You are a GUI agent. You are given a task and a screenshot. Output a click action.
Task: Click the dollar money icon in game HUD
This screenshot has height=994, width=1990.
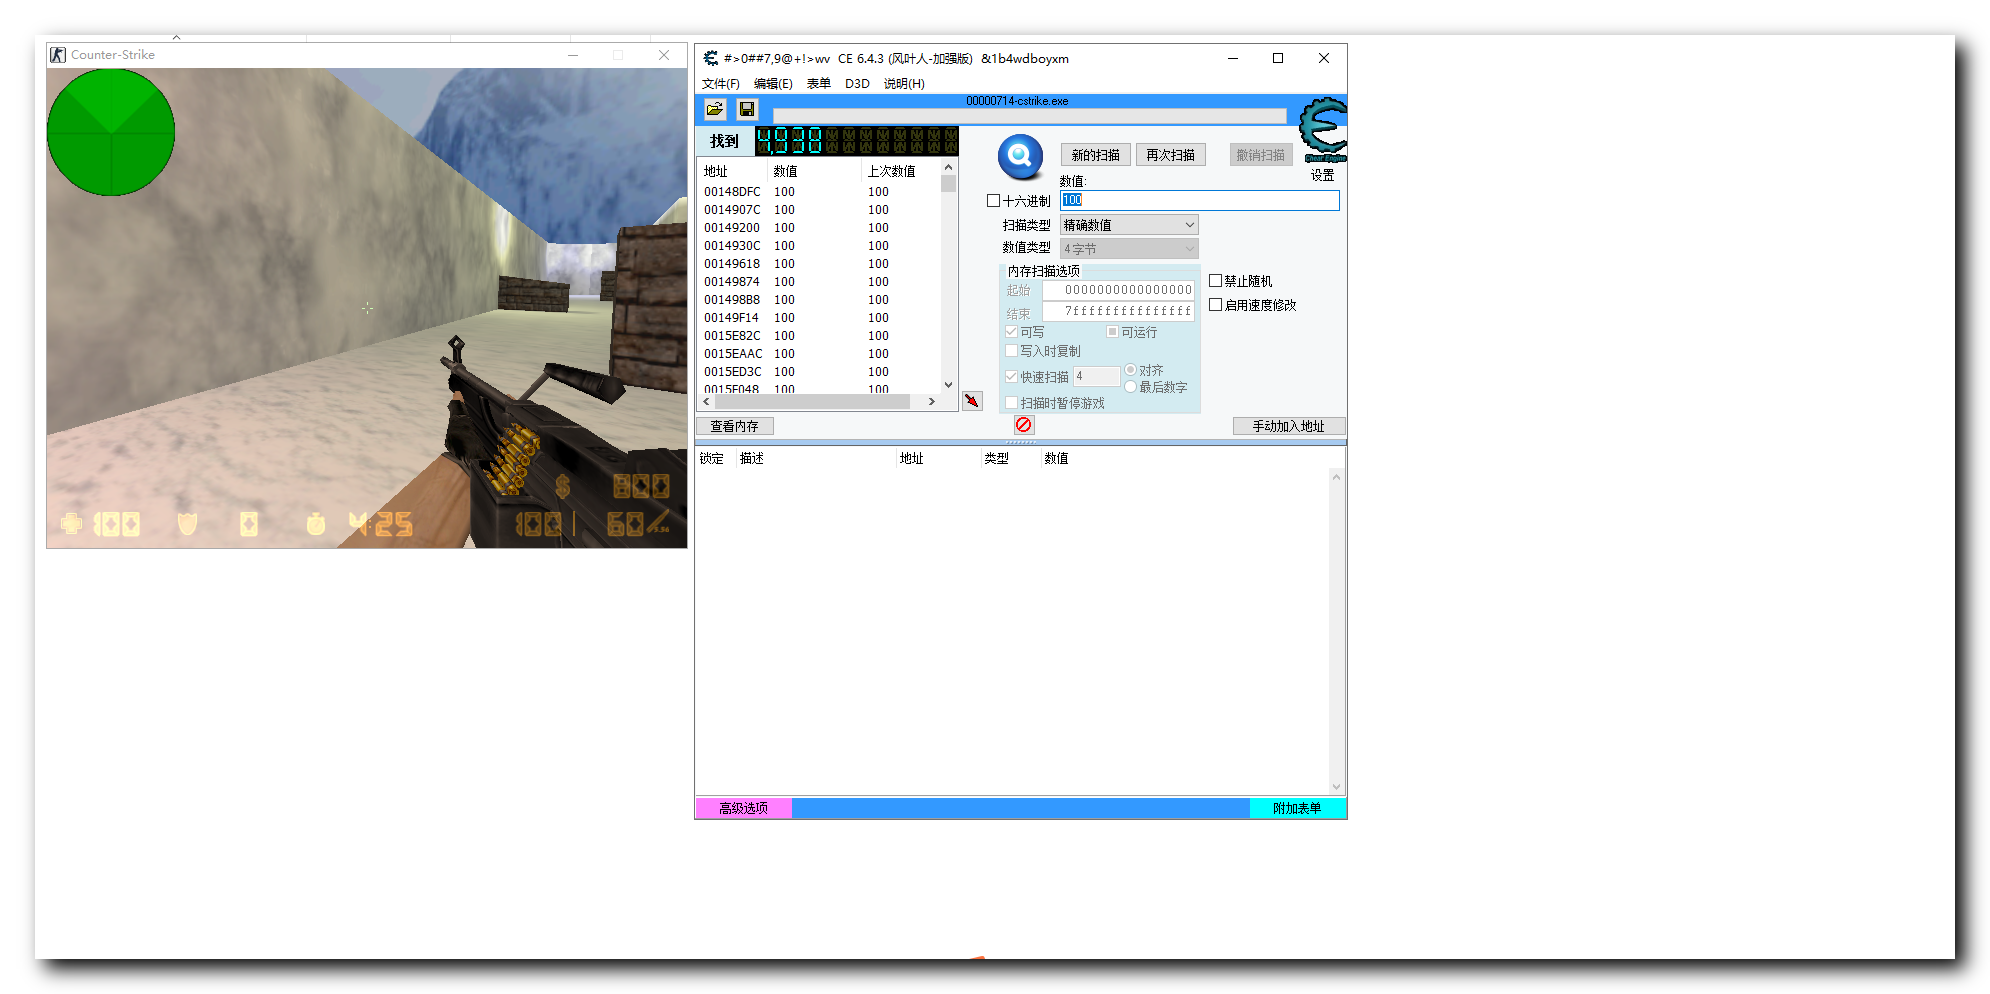563,487
